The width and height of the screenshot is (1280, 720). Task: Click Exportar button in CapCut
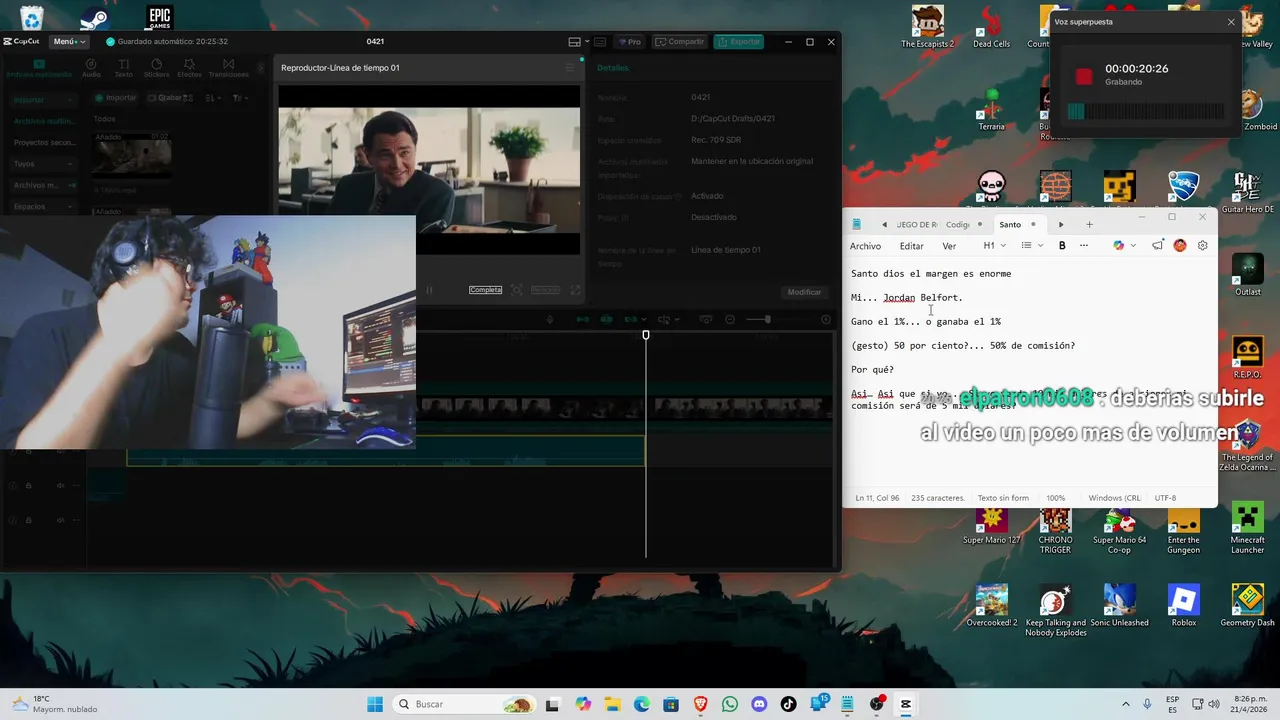(739, 42)
